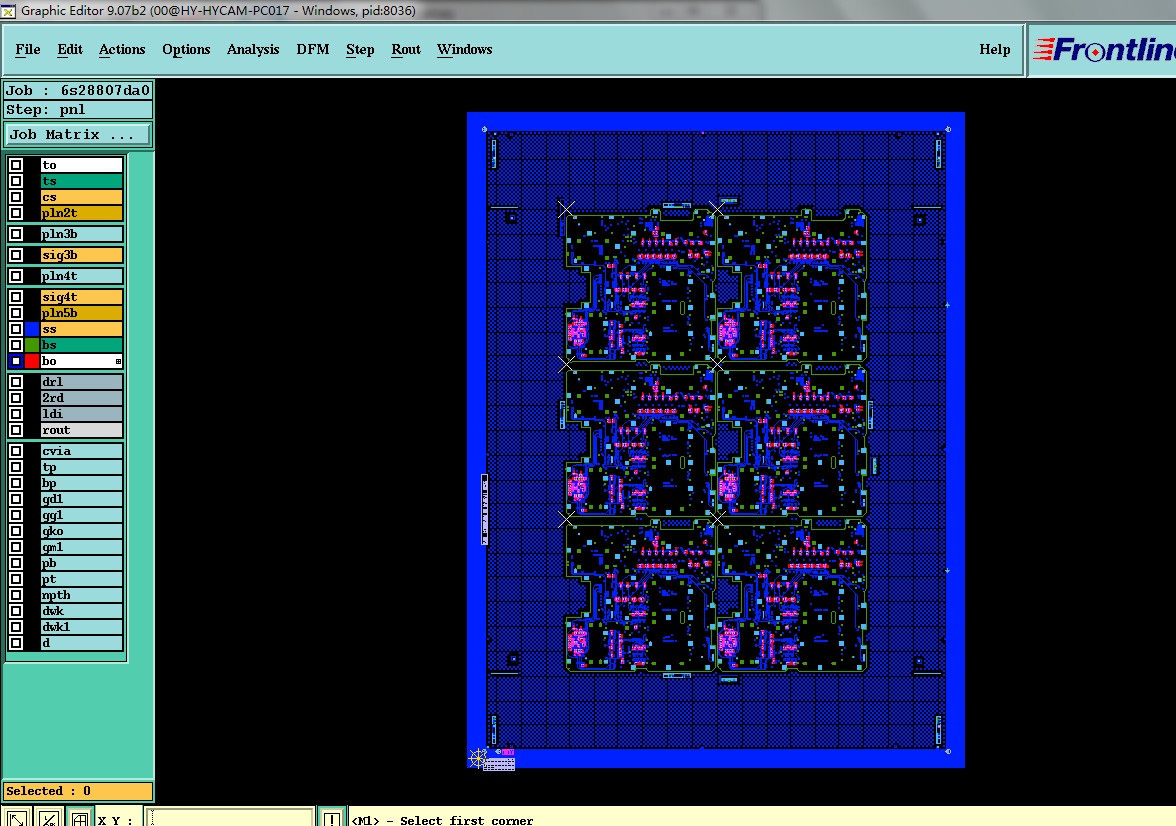
Task: Toggle the checkbox for layer pln2t
Action: pos(16,213)
